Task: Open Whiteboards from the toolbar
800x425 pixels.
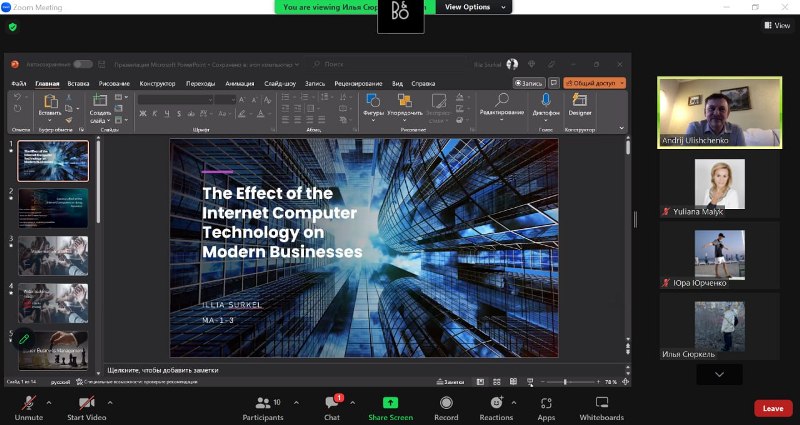Action: click(x=601, y=402)
